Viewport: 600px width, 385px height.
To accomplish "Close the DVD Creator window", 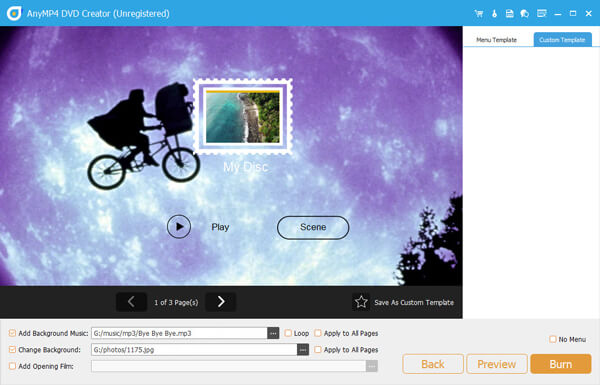I will pos(589,14).
